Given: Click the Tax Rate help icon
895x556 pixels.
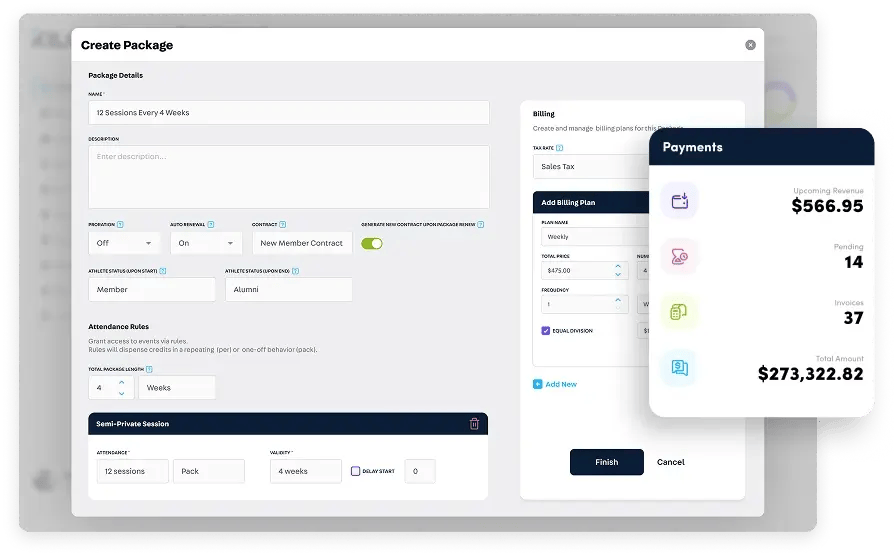Looking at the screenshot, I should tap(559, 148).
